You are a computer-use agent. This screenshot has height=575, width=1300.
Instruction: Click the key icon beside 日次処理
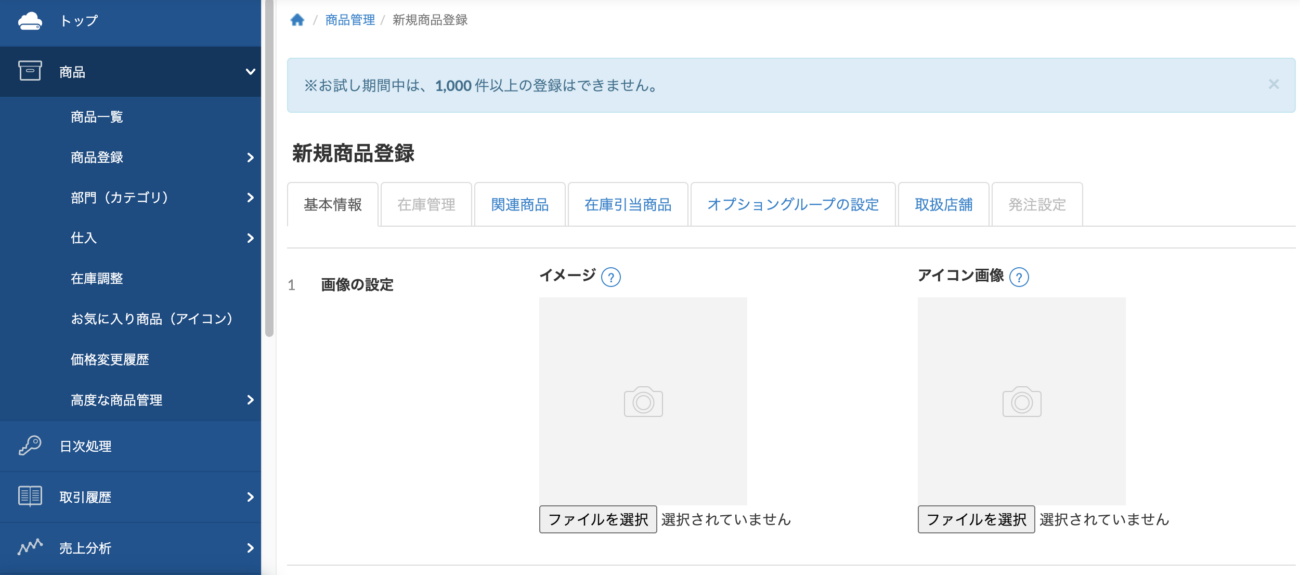point(30,446)
